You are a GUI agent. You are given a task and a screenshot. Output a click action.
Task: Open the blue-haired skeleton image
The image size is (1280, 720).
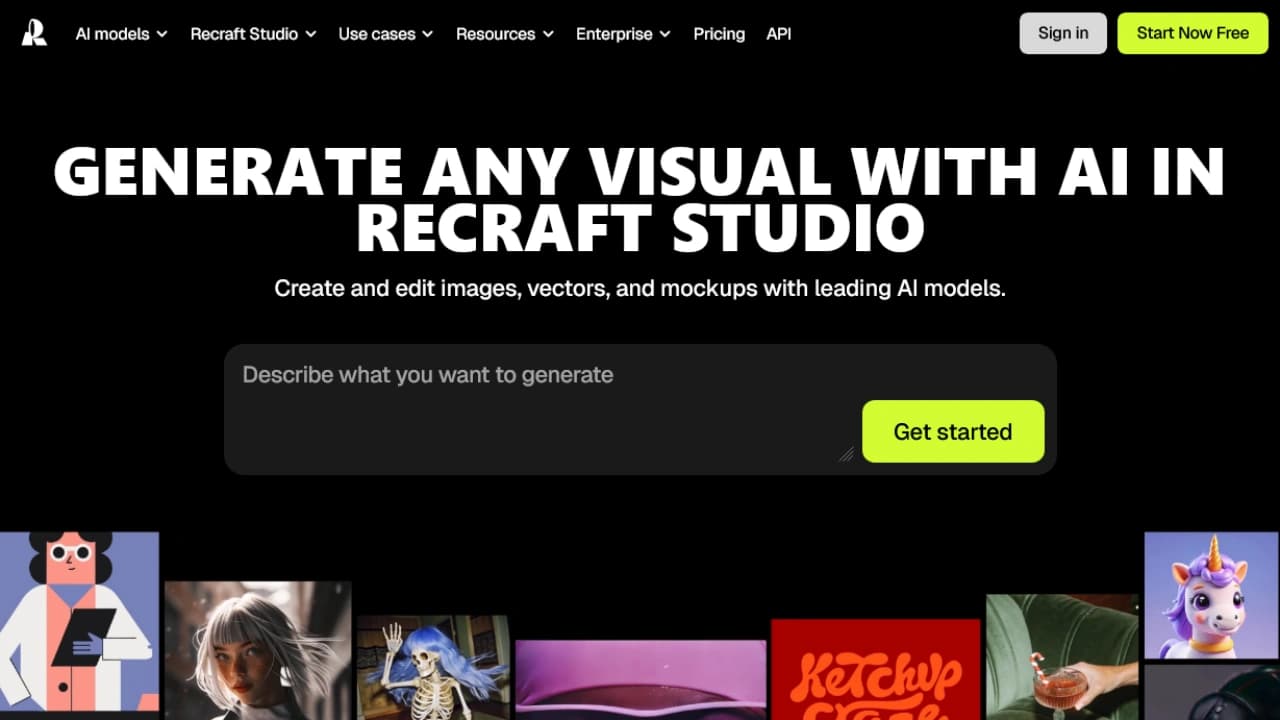[x=432, y=667]
